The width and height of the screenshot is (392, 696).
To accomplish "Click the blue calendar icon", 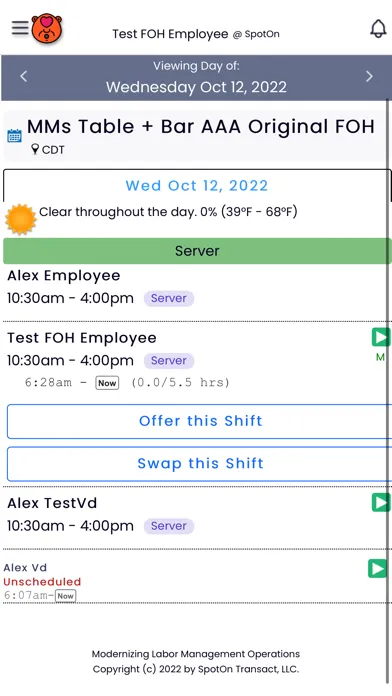I will click(x=15, y=135).
